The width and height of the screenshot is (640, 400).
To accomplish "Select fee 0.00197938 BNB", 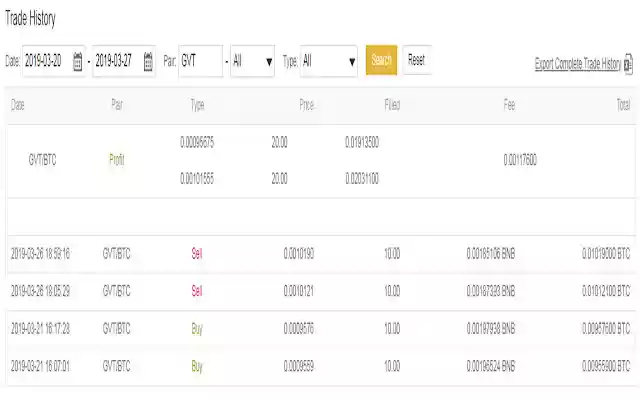I will click(x=491, y=328).
